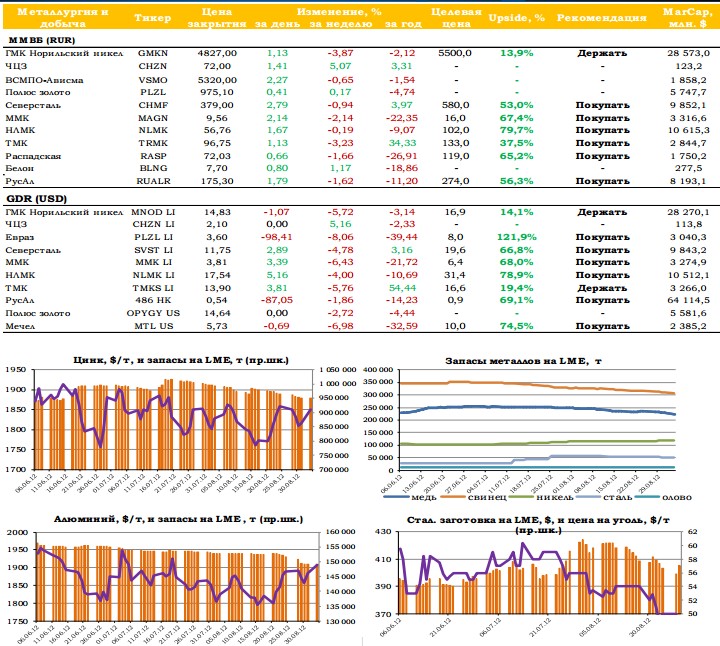Click the олово legend entry
Image resolution: width=720 pixels, height=646 pixels.
click(663, 497)
